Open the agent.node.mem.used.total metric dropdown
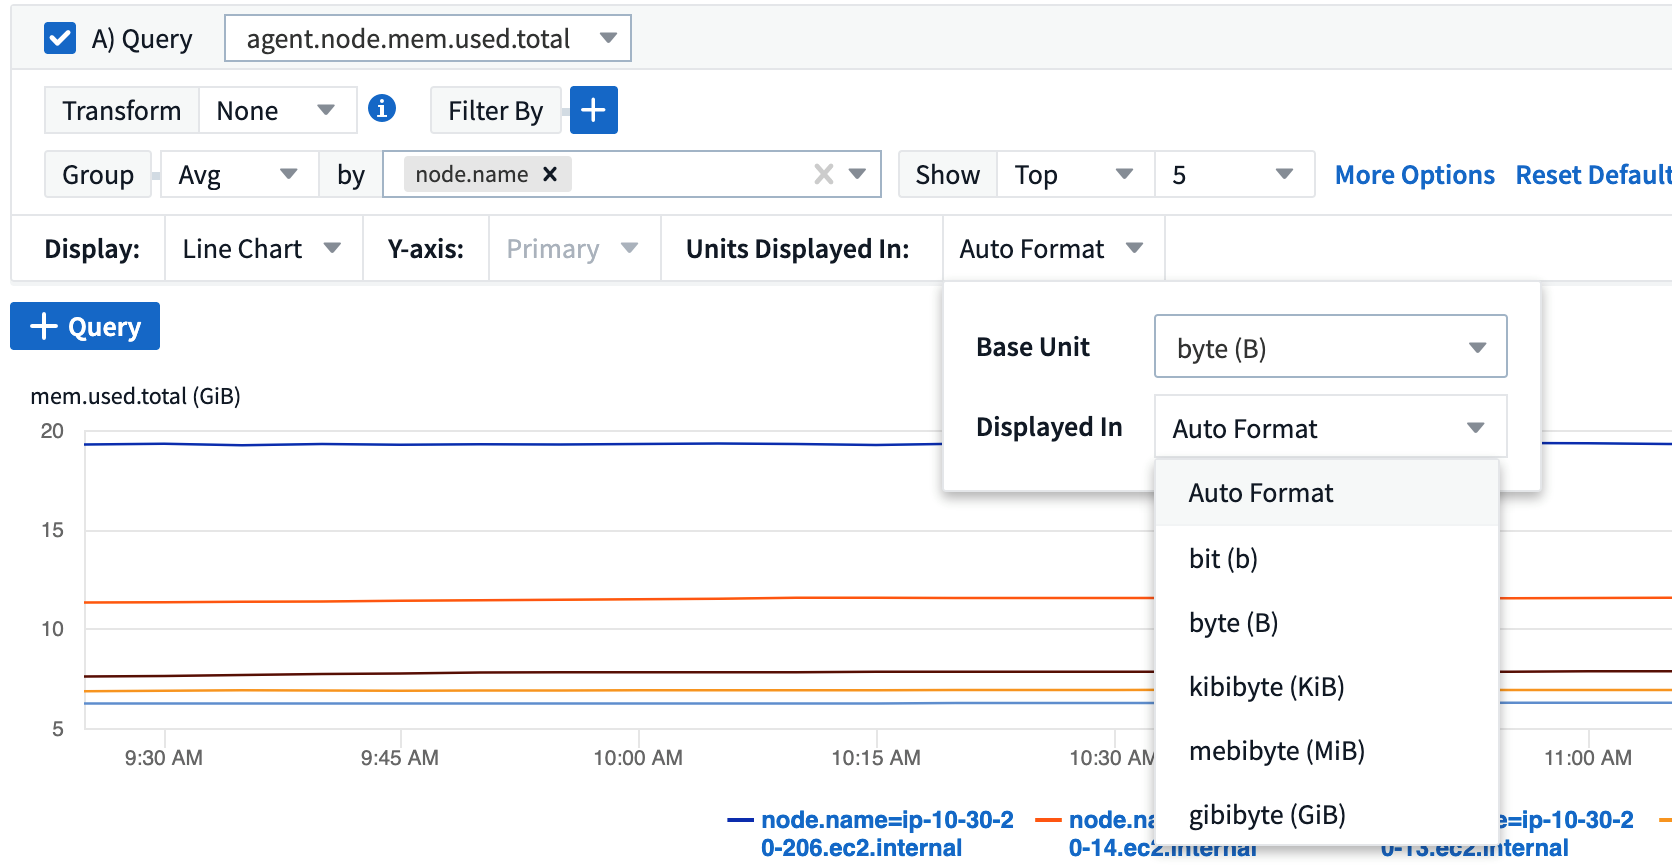The width and height of the screenshot is (1672, 866). [427, 39]
